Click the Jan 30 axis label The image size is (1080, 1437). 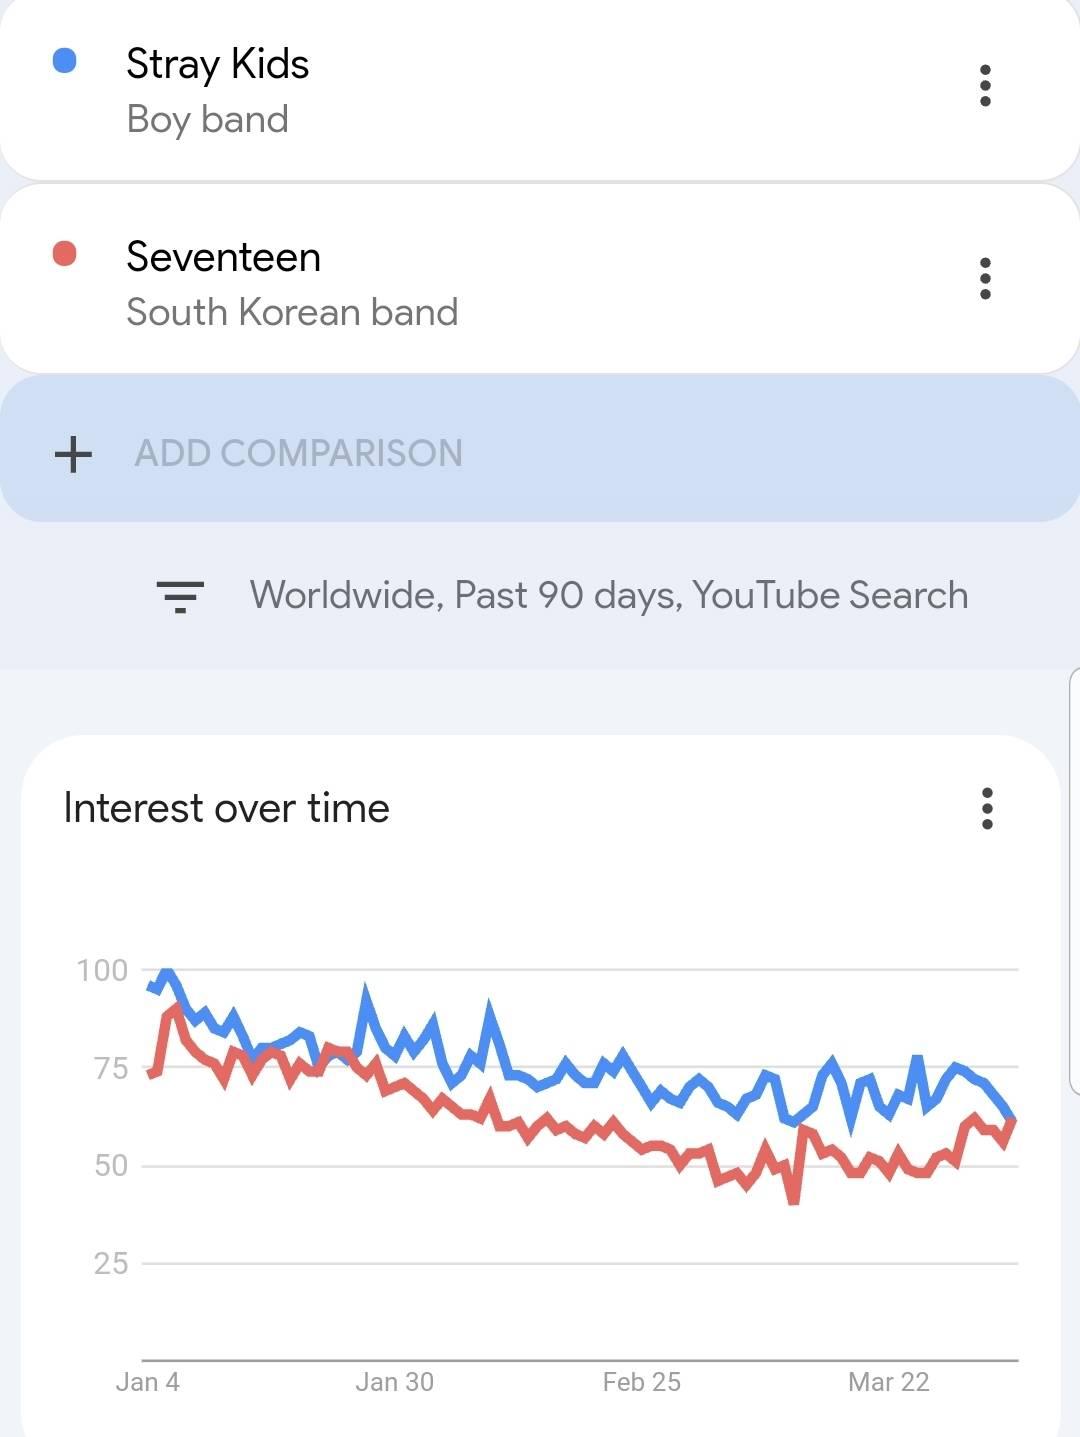coord(394,1382)
